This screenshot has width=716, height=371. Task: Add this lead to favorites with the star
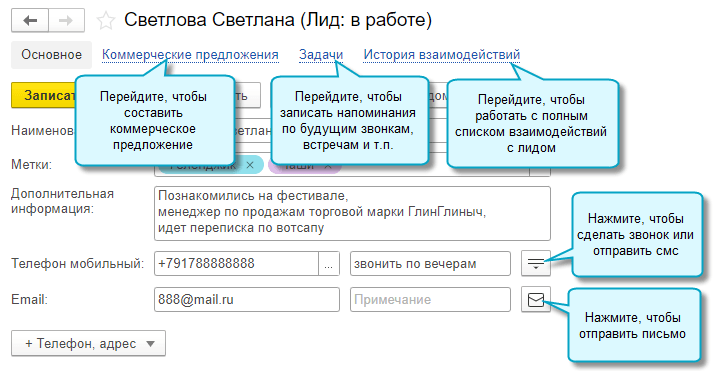106,21
